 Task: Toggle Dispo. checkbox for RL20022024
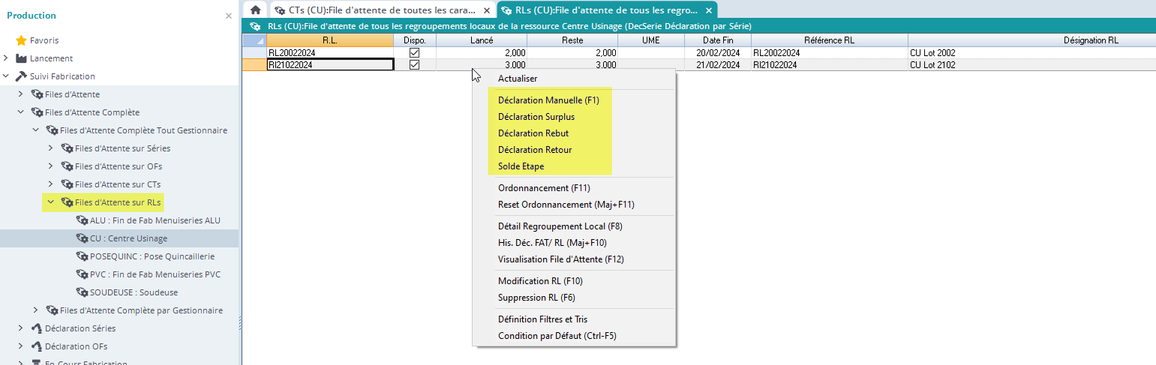click(414, 53)
